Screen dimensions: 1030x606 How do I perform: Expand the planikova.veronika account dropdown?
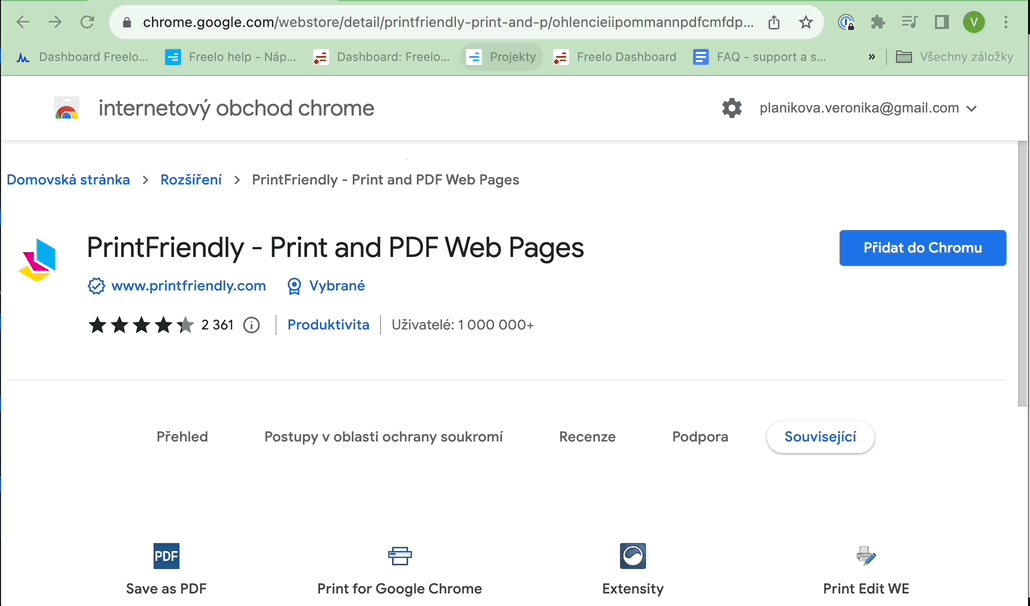click(868, 108)
